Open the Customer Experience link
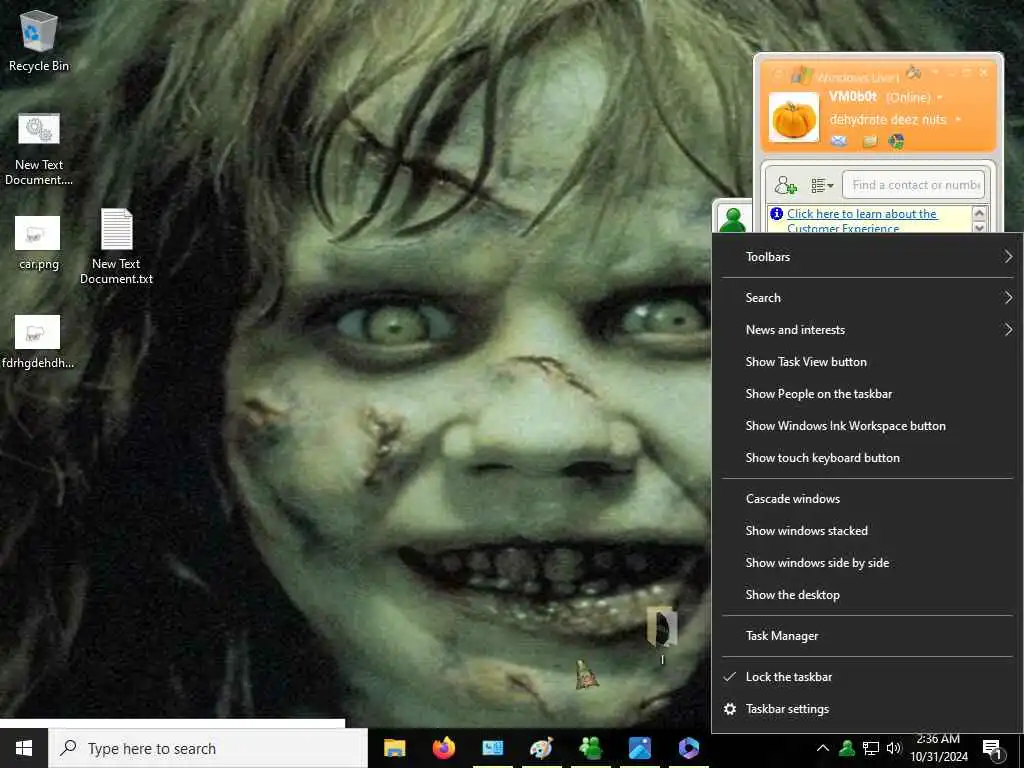The image size is (1024, 768). (862, 221)
